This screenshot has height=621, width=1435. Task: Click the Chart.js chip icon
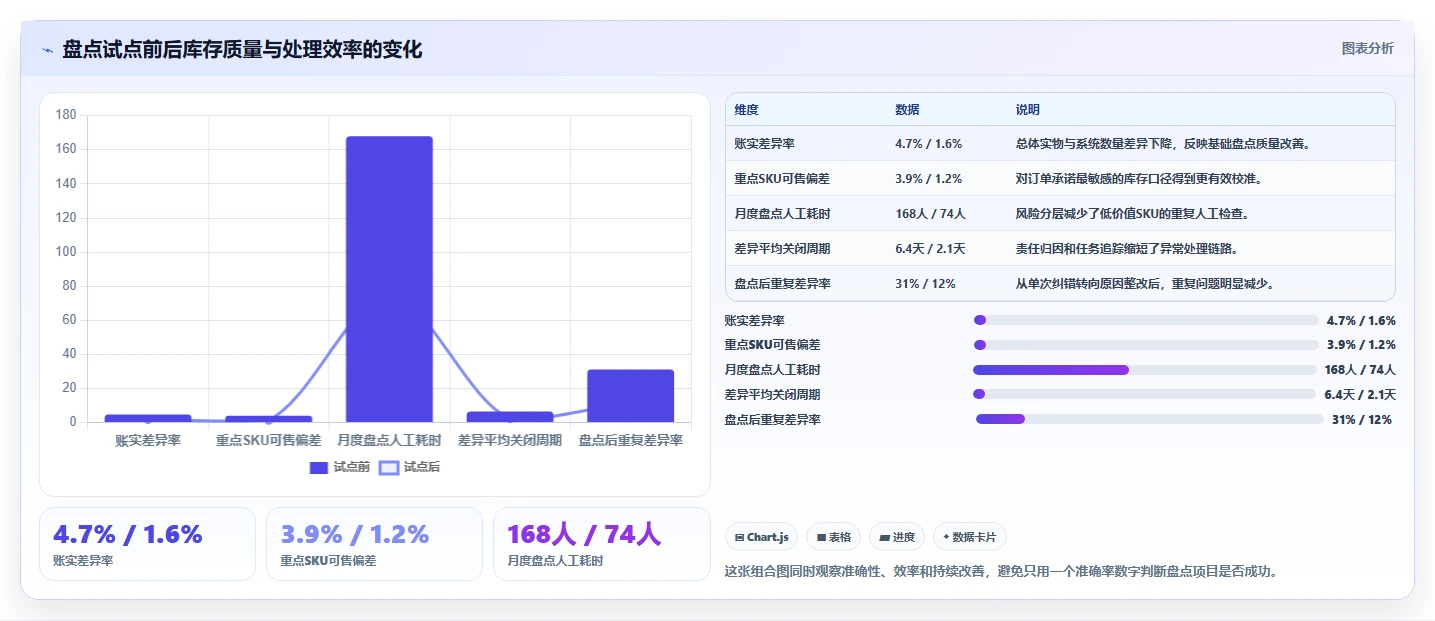pyautogui.click(x=739, y=537)
